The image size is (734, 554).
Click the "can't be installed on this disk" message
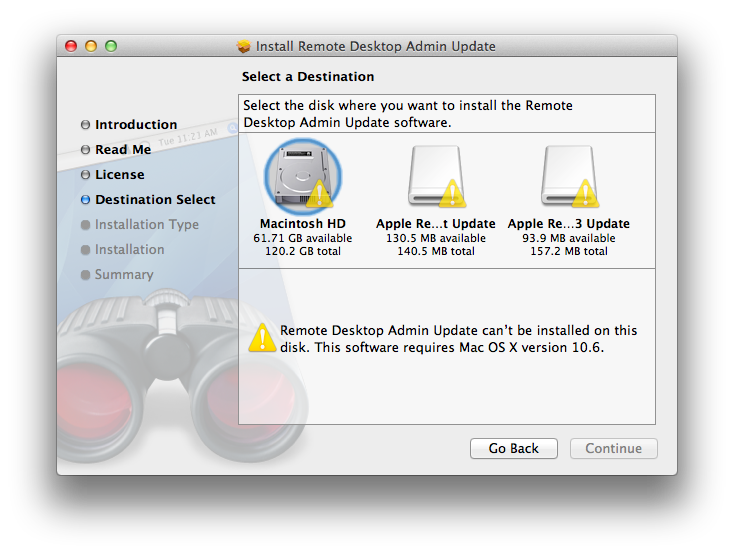pyautogui.click(x=458, y=339)
